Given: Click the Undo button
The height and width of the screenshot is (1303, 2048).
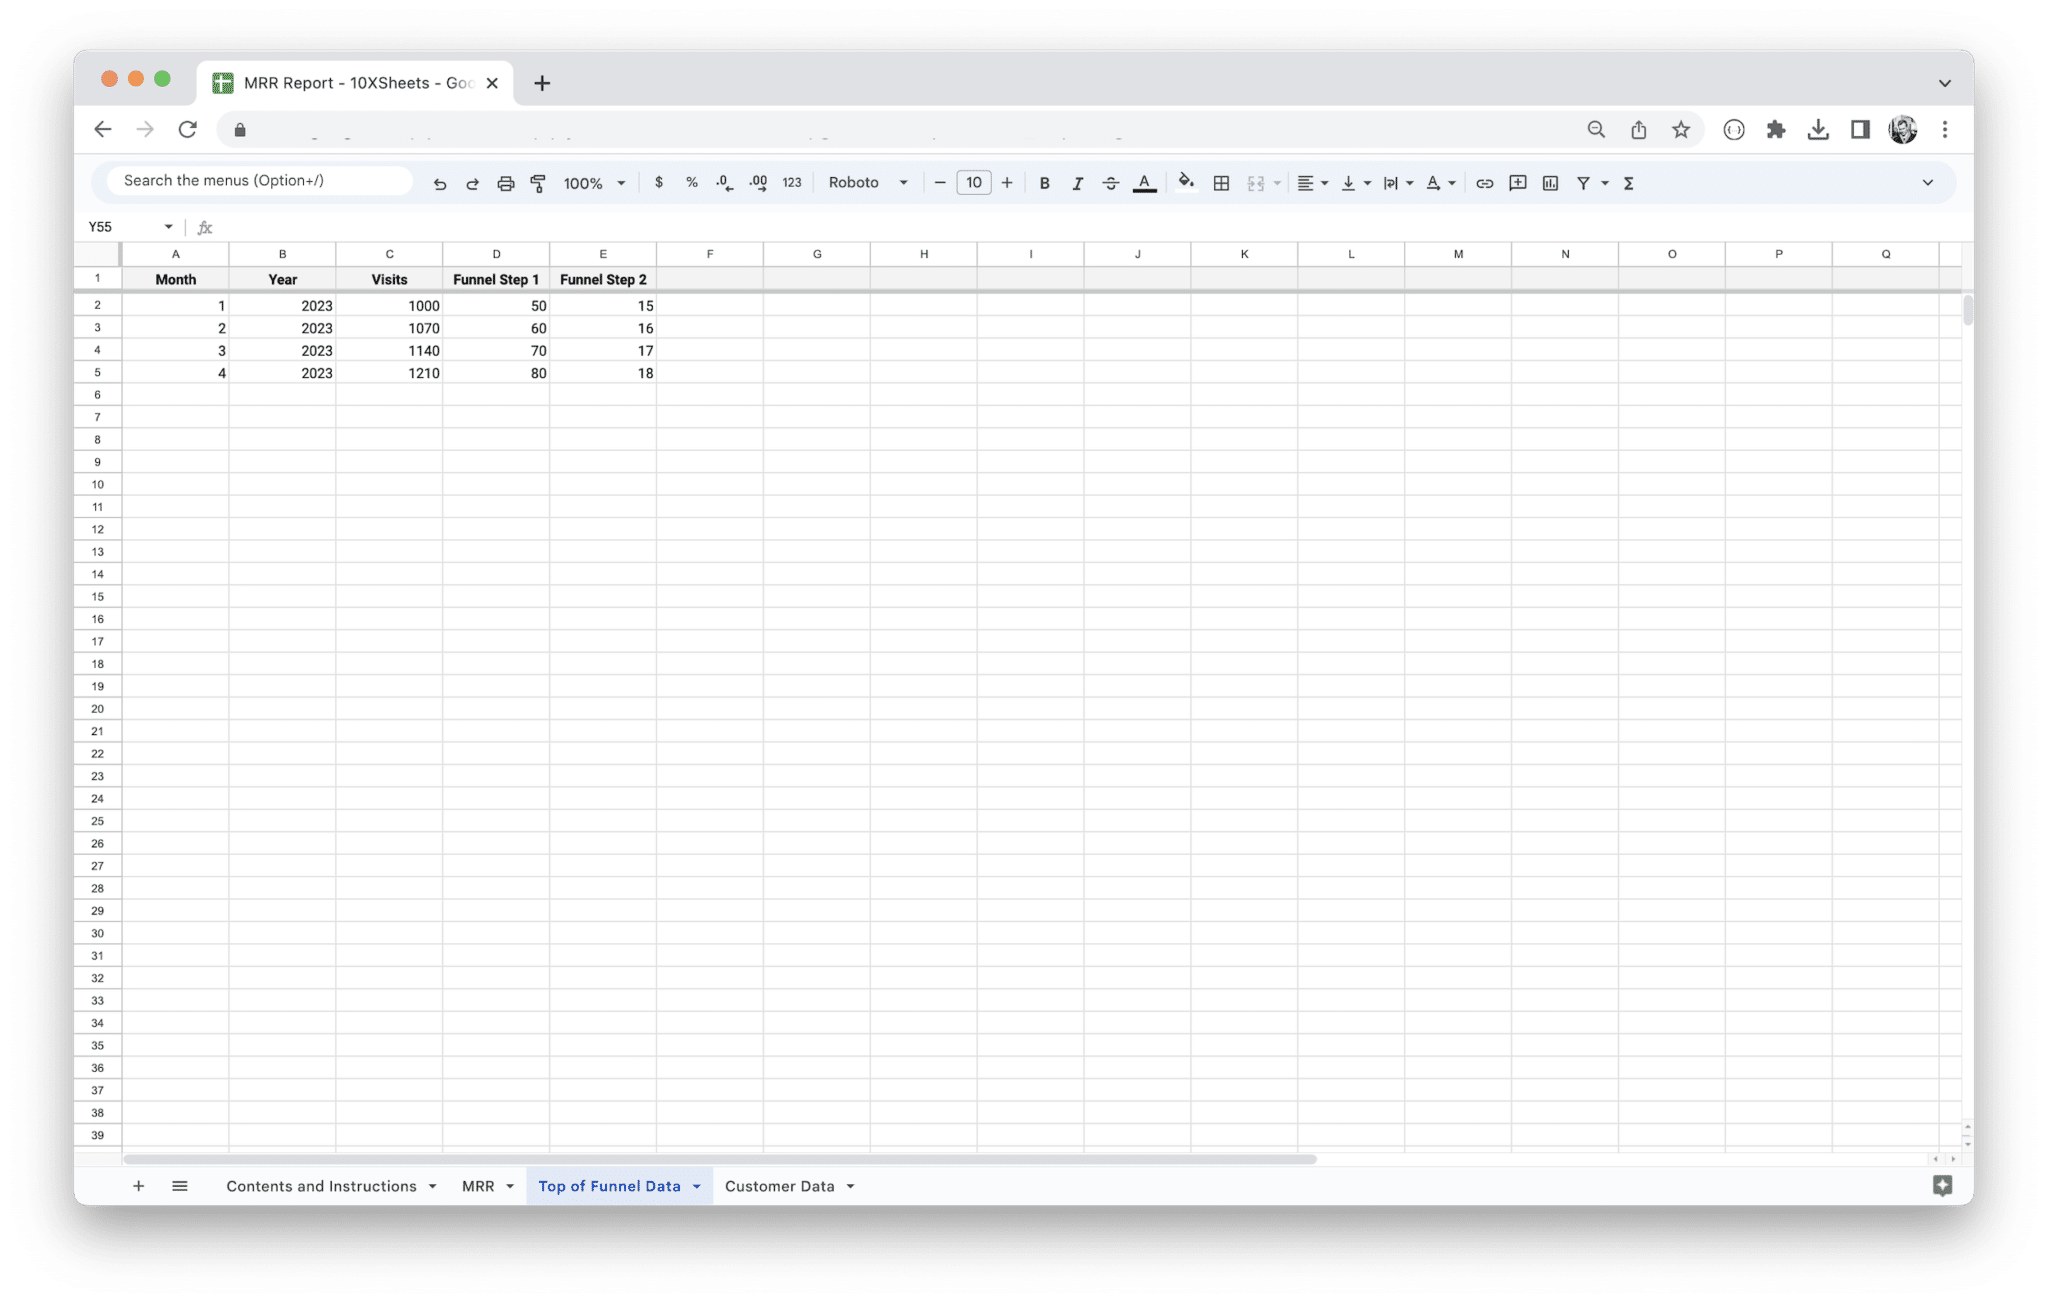Looking at the screenshot, I should 440,183.
